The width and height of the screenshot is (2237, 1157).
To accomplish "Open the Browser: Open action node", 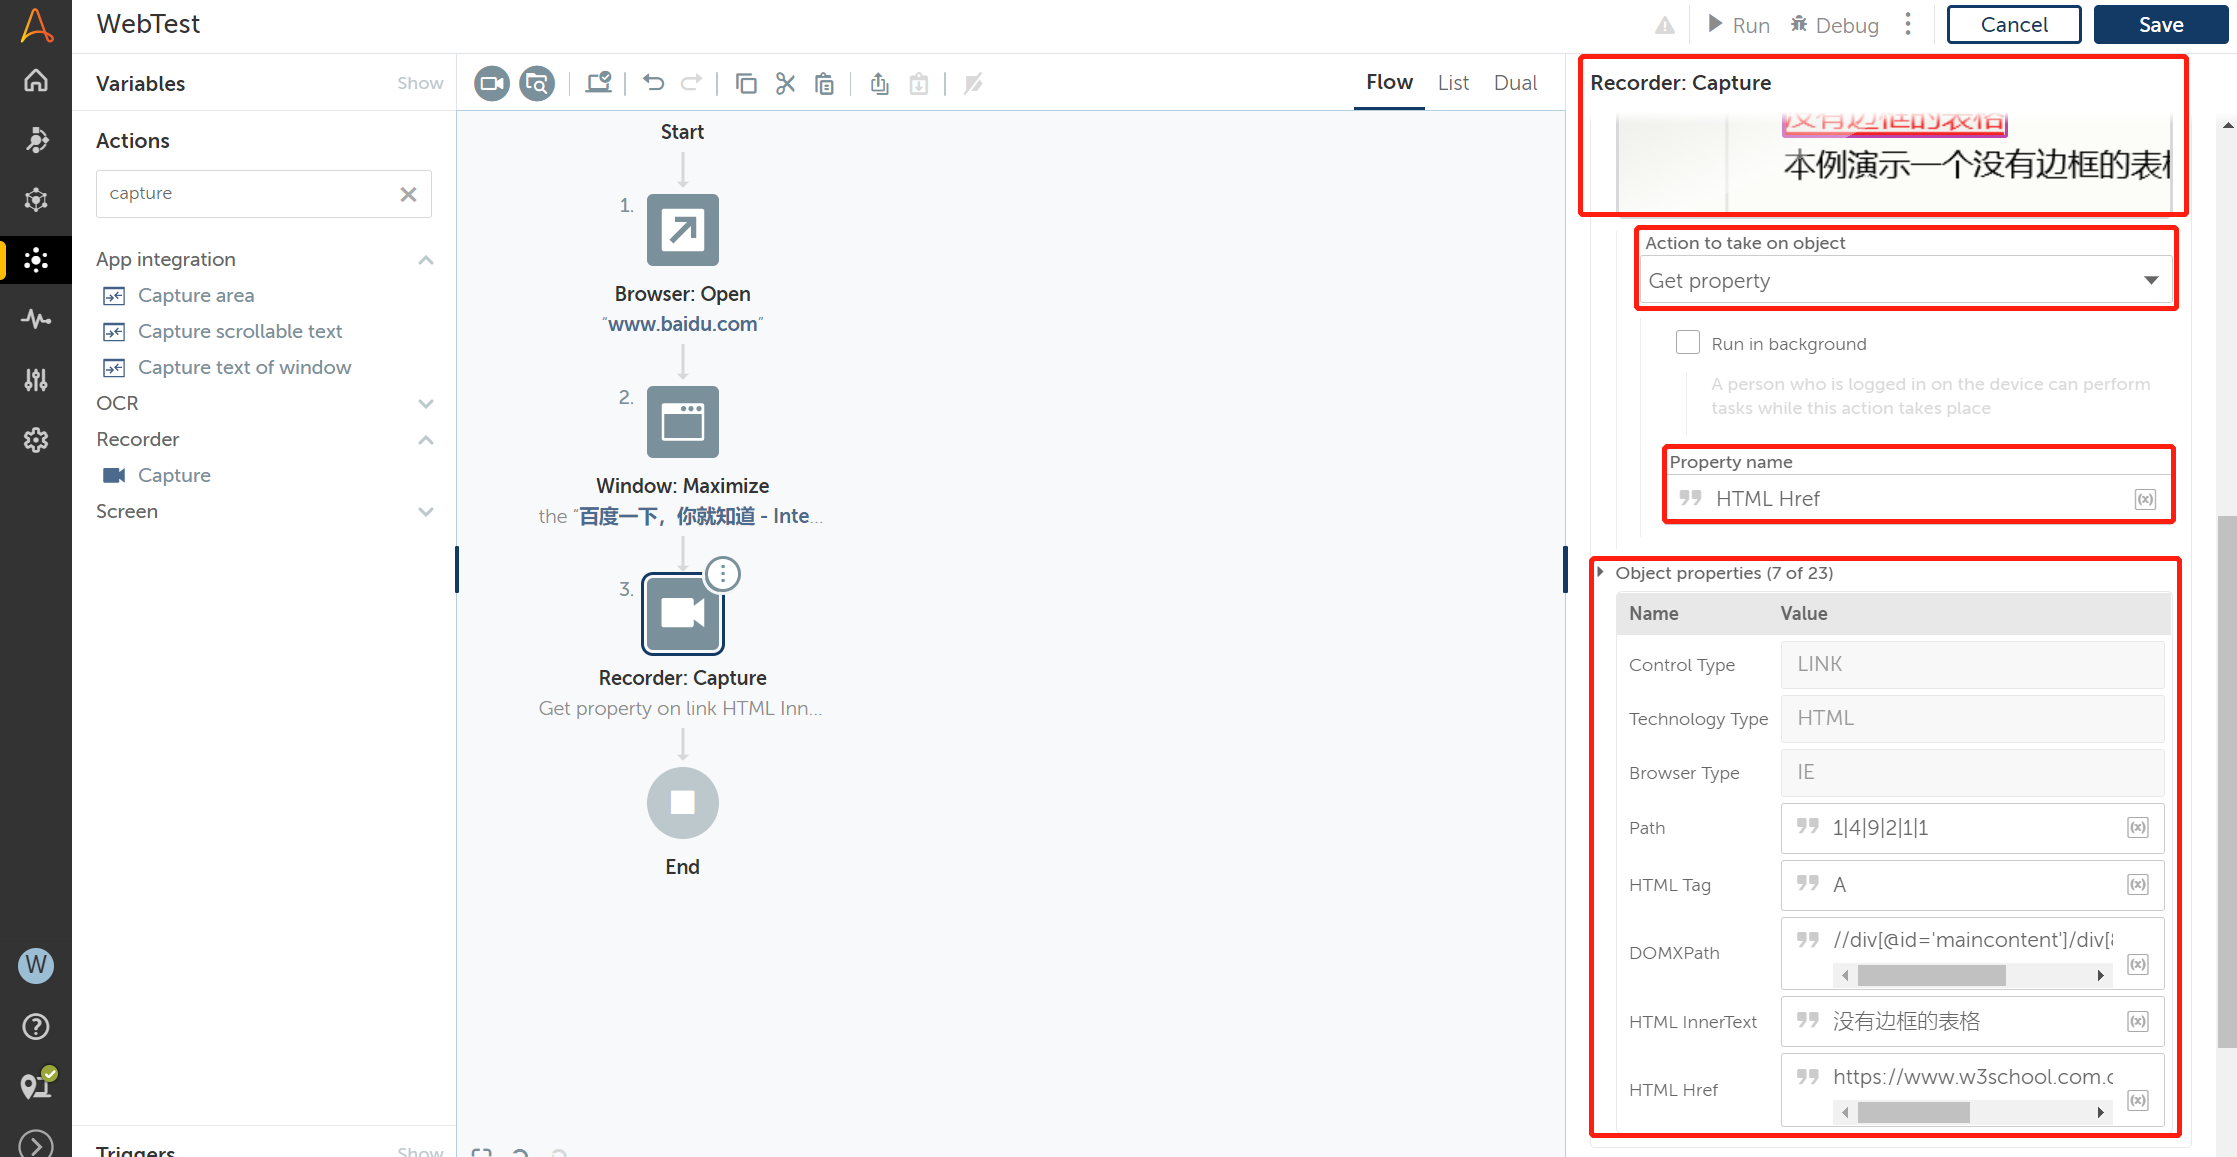I will [x=682, y=230].
